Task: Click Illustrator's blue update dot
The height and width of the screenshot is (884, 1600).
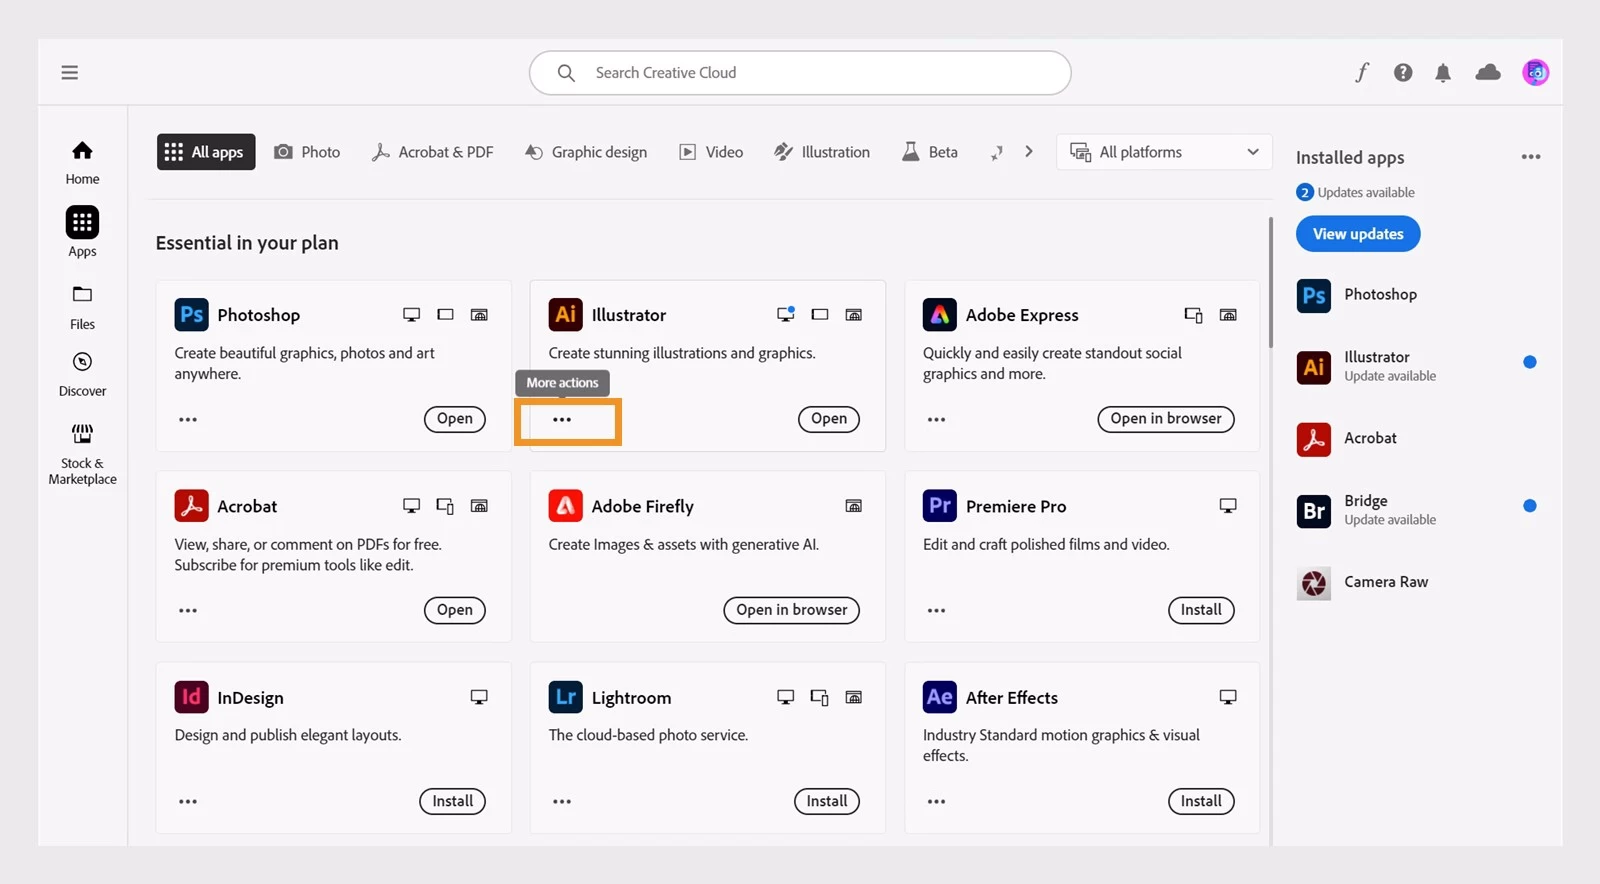Action: [x=1529, y=362]
